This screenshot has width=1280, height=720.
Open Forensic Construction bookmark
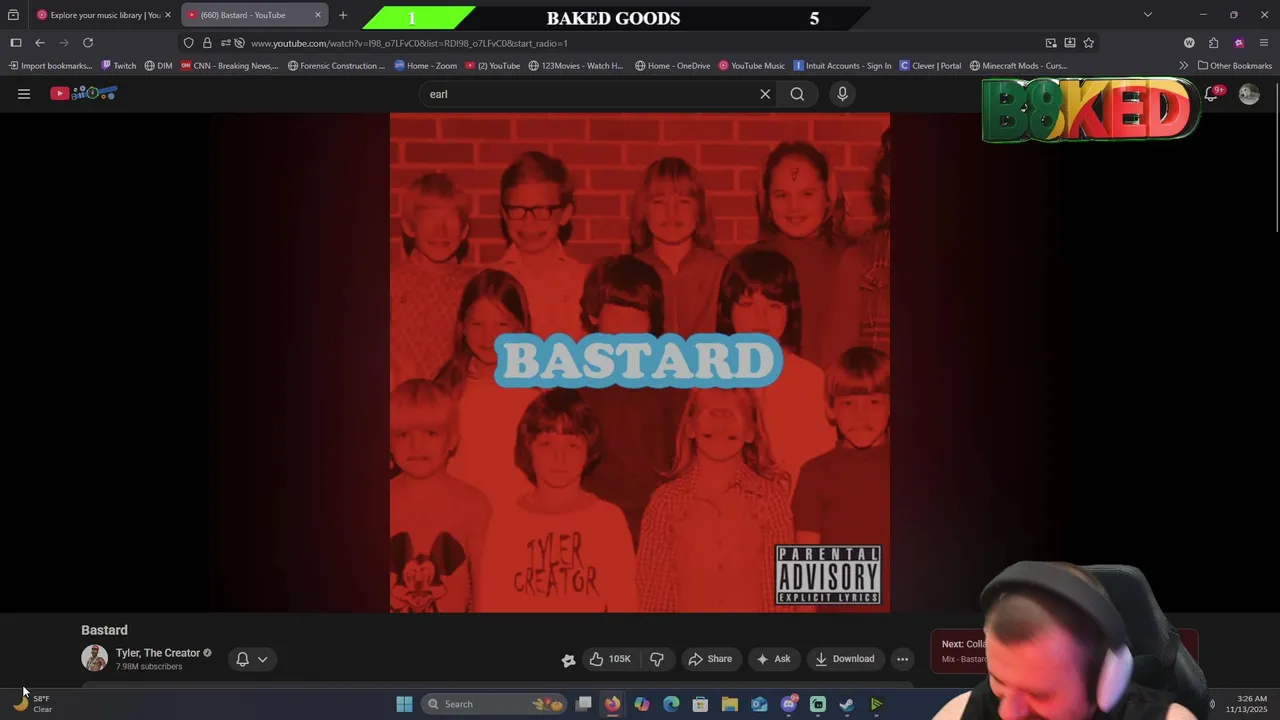click(x=336, y=66)
